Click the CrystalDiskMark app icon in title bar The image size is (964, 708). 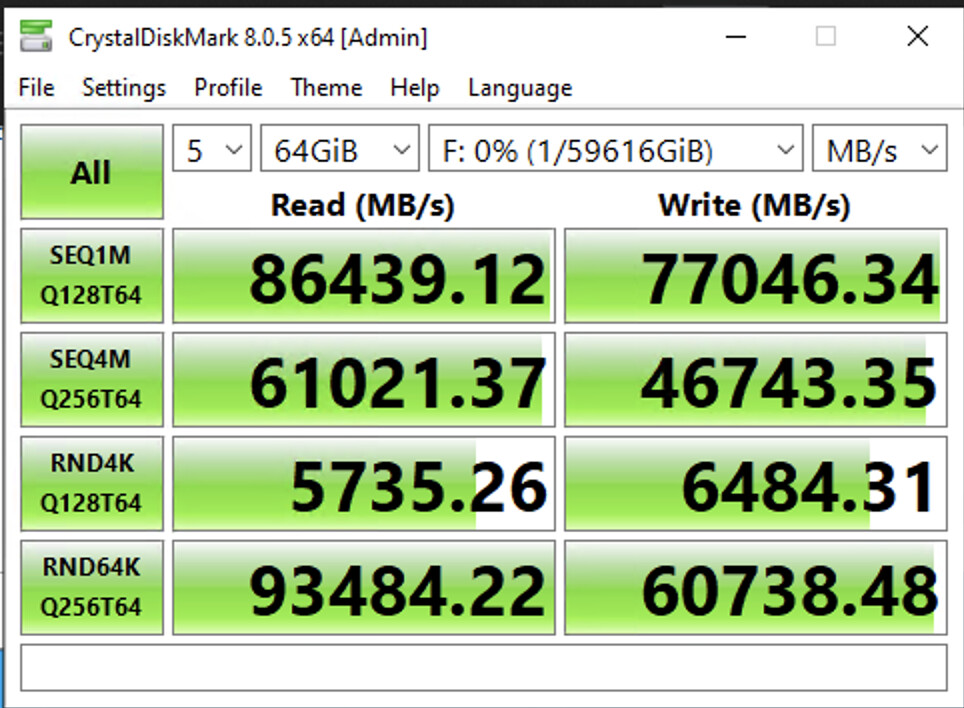(37, 37)
